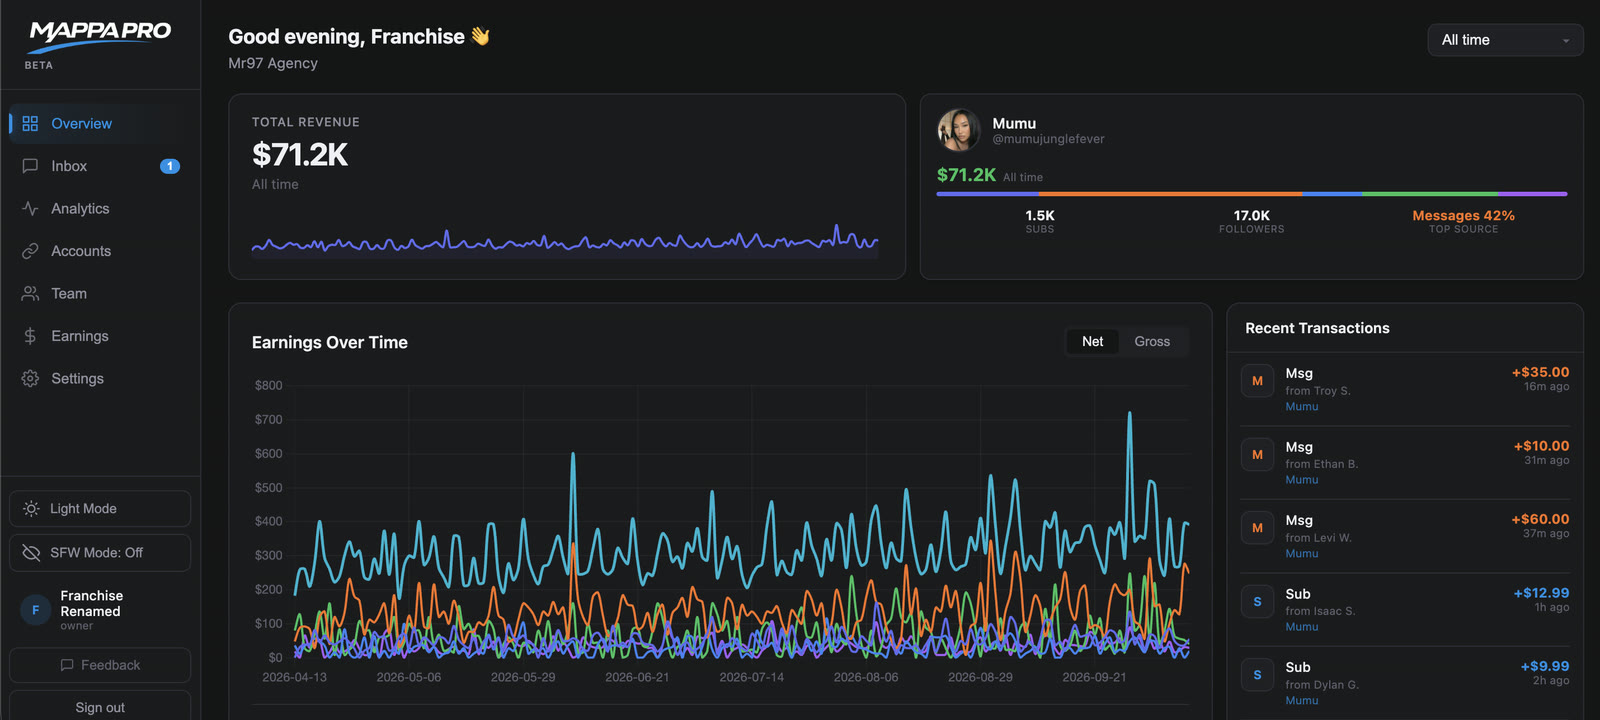Viewport: 1600px width, 720px height.
Task: Click the +$35.00 transaction amount
Action: point(1540,372)
